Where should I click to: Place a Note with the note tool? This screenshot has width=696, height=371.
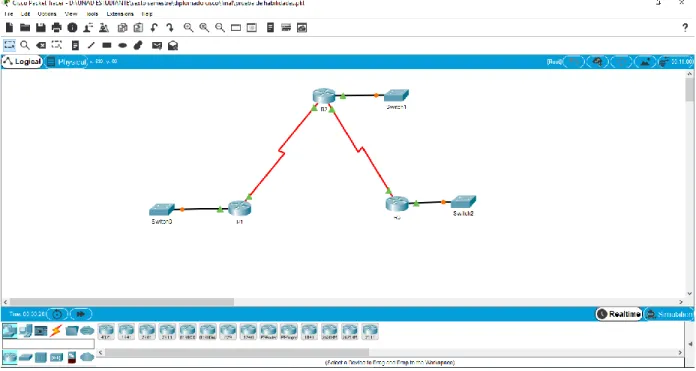75,45
